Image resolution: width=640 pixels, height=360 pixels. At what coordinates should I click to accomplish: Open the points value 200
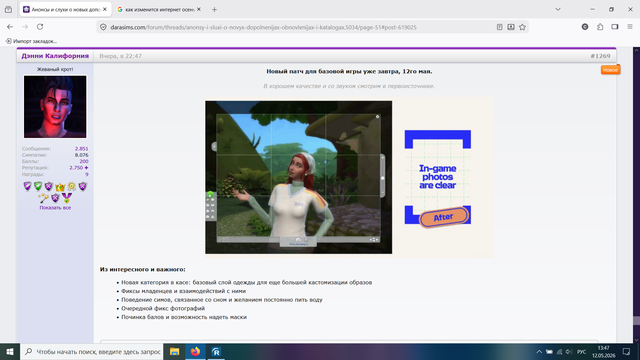tap(84, 161)
